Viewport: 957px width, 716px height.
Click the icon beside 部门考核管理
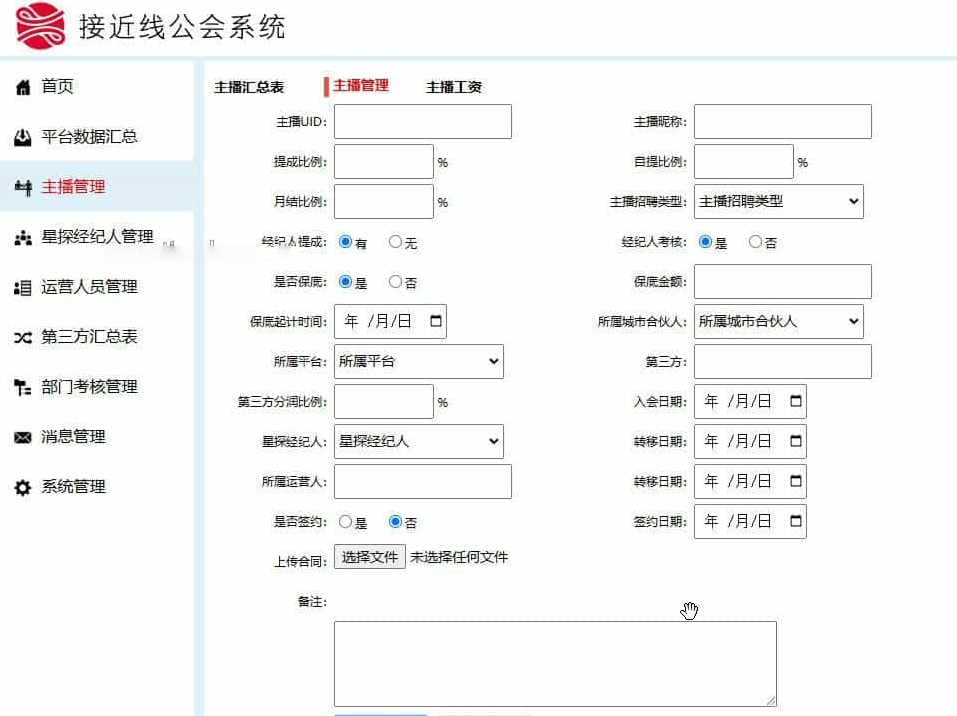click(x=23, y=388)
